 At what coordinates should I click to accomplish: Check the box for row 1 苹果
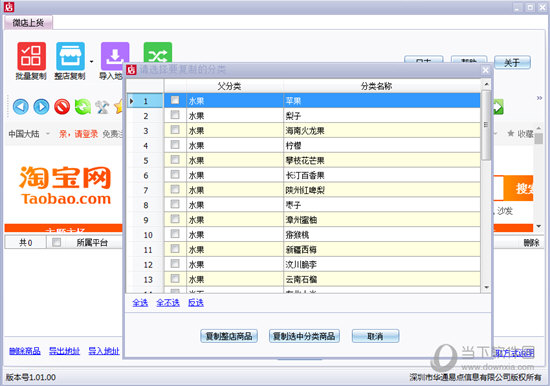pos(175,100)
